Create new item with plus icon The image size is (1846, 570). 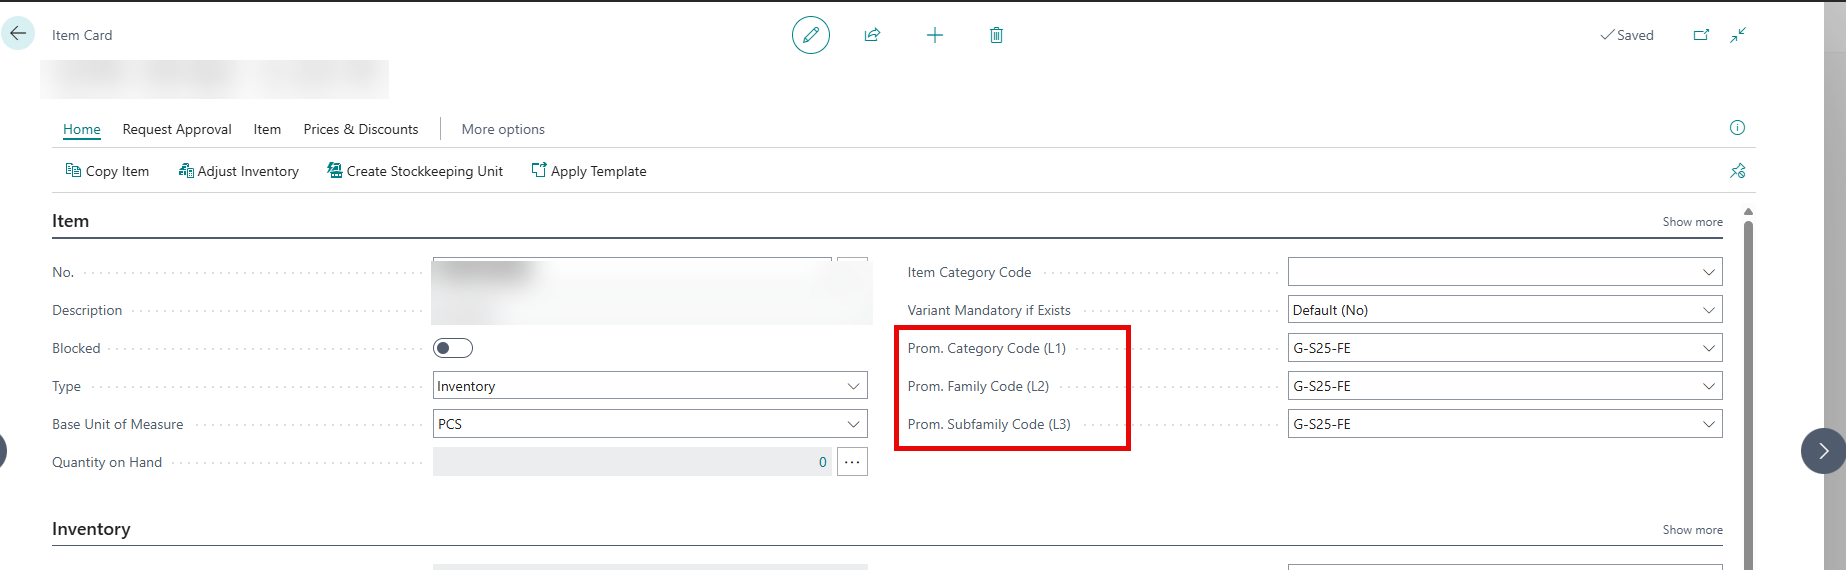point(935,35)
